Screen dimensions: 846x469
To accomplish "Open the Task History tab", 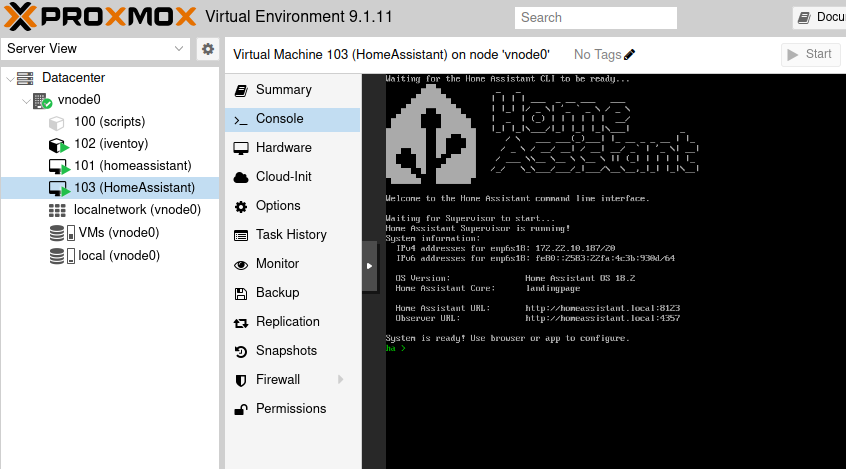I will coord(293,235).
